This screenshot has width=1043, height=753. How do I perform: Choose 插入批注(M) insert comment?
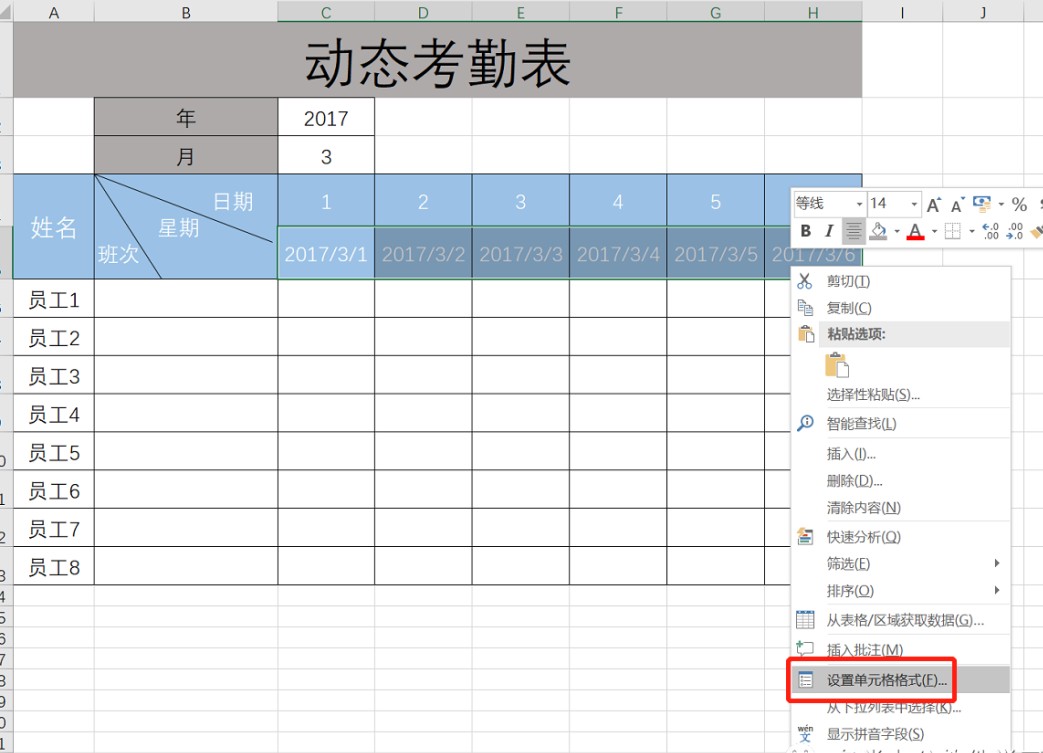coord(902,650)
